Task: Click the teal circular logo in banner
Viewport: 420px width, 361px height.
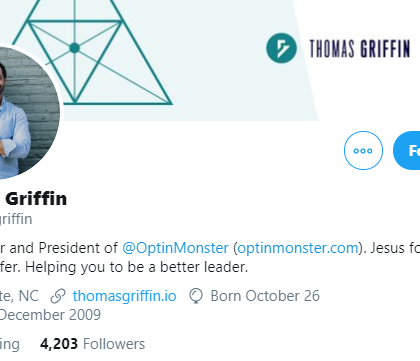Action: pyautogui.click(x=281, y=48)
